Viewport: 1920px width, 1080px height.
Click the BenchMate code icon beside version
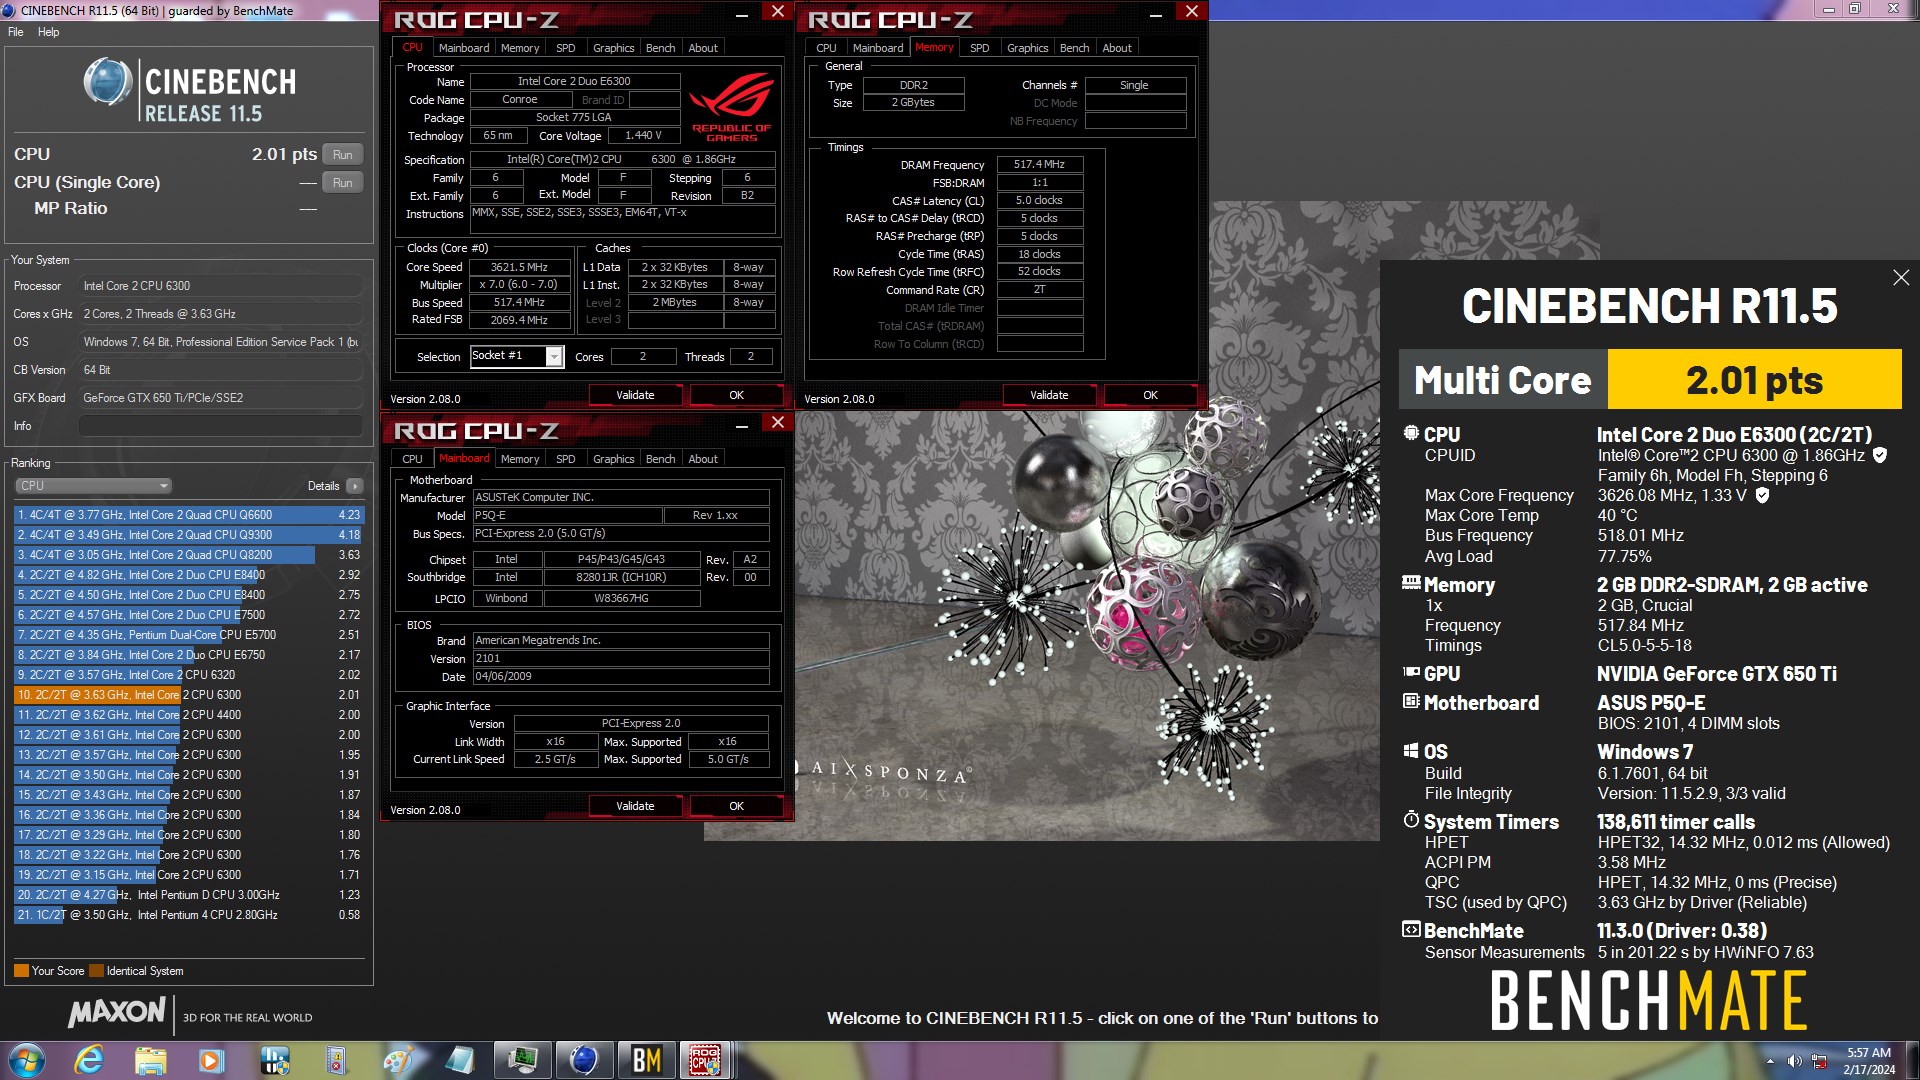[1411, 929]
